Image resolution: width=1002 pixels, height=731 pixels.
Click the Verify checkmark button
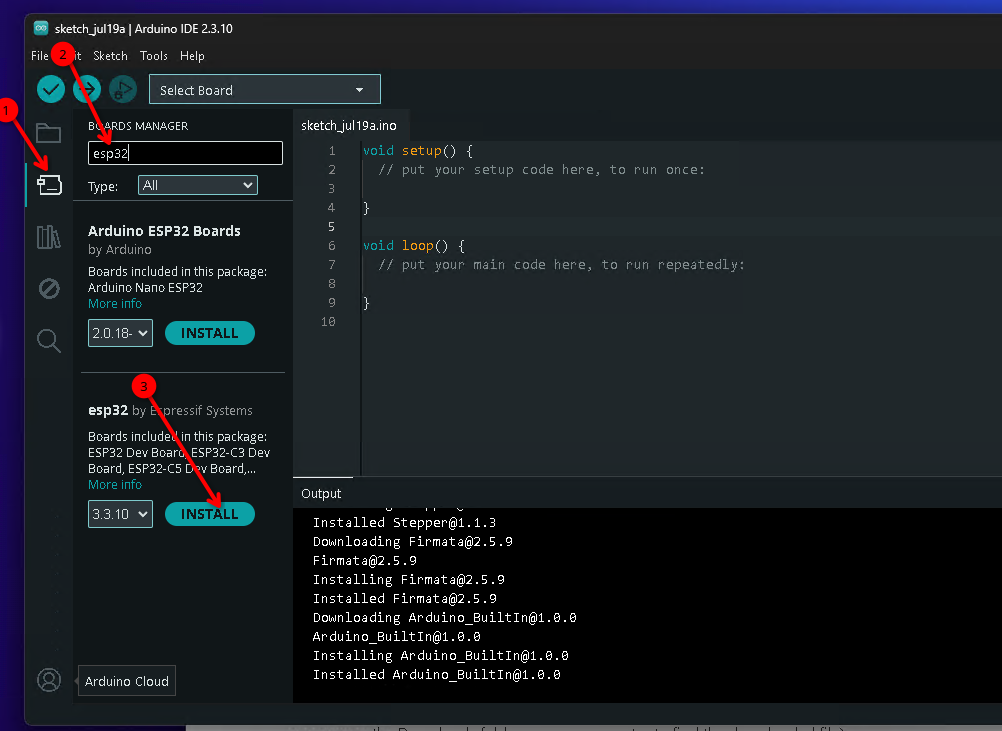click(50, 89)
